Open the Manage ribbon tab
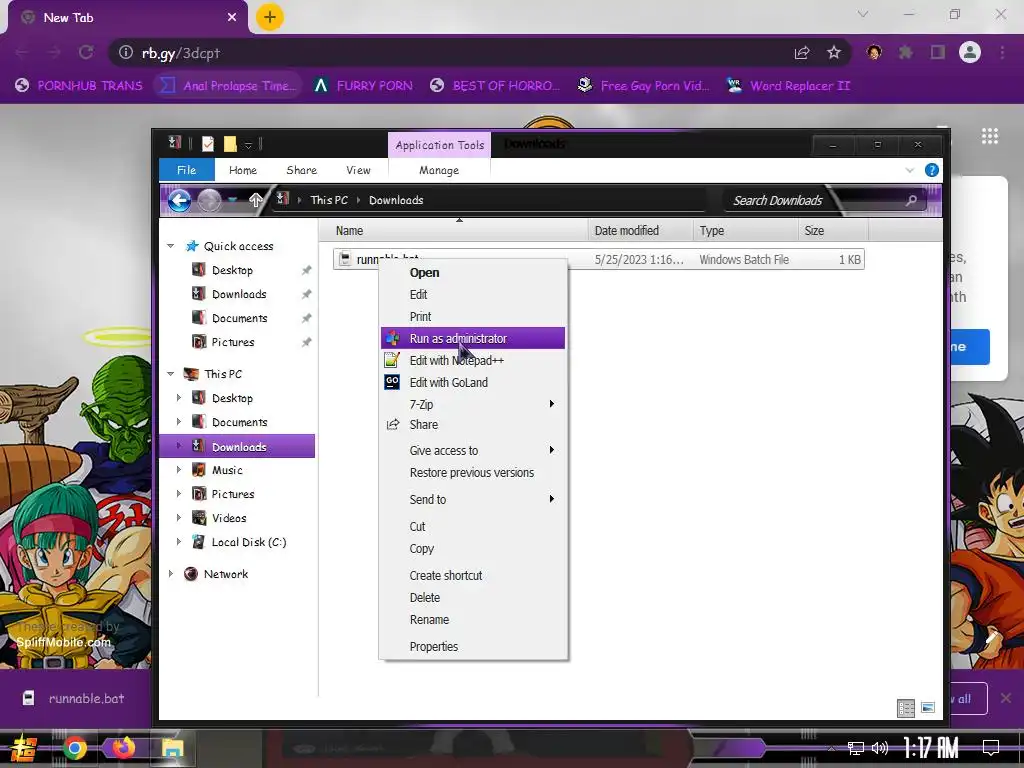Viewport: 1024px width, 768px height. [439, 170]
